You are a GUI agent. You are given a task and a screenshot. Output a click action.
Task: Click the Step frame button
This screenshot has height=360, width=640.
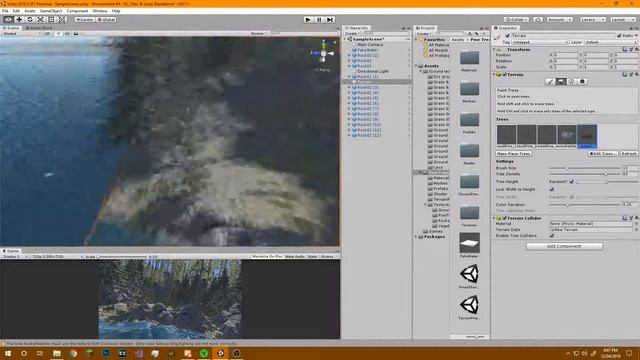(330, 20)
